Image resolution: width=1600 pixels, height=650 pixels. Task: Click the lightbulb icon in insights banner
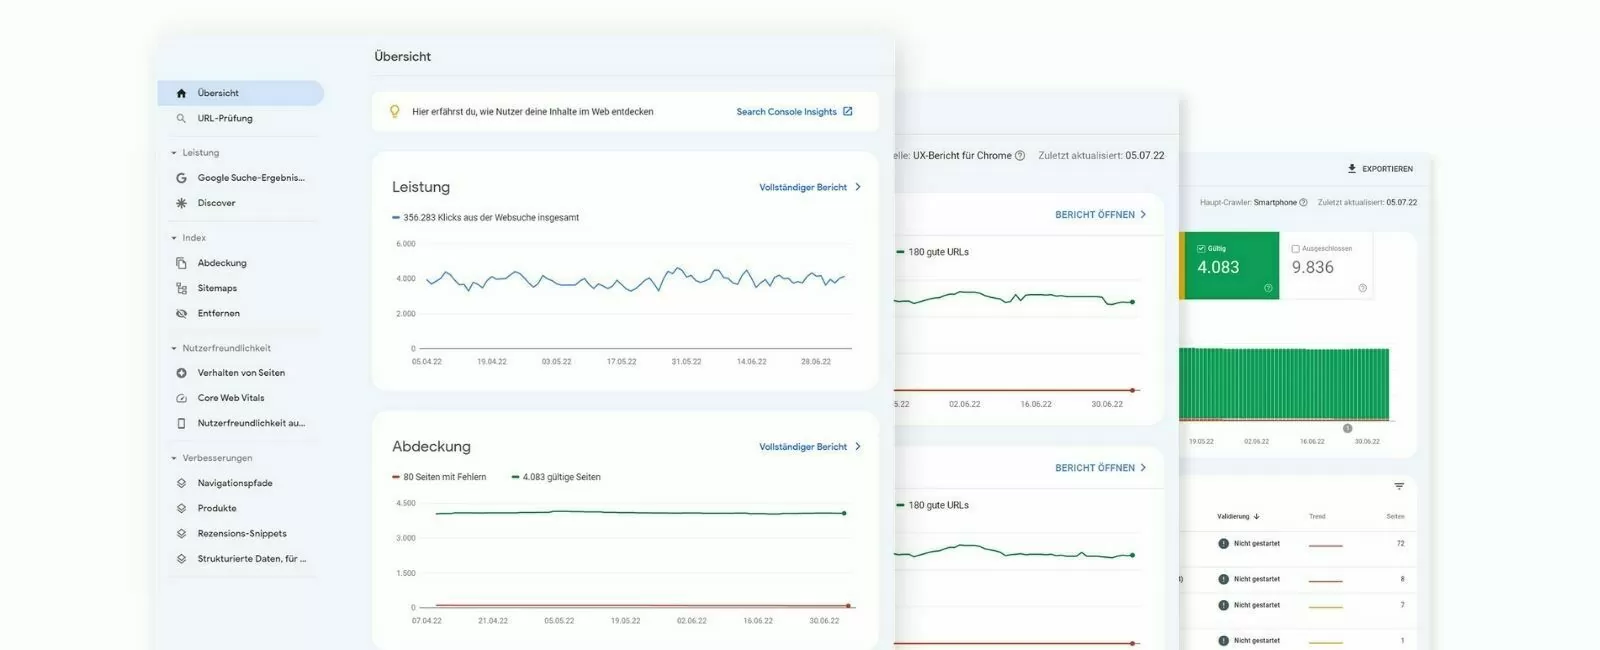395,112
